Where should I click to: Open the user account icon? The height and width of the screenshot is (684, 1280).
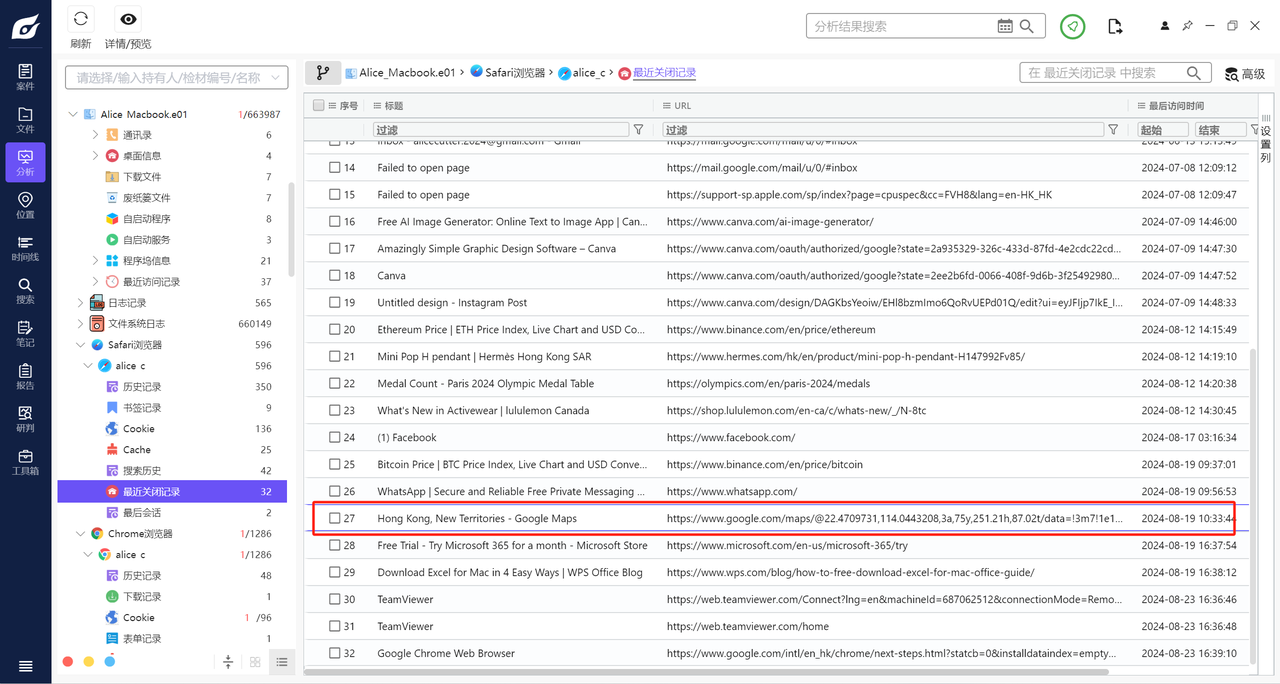coord(1165,26)
